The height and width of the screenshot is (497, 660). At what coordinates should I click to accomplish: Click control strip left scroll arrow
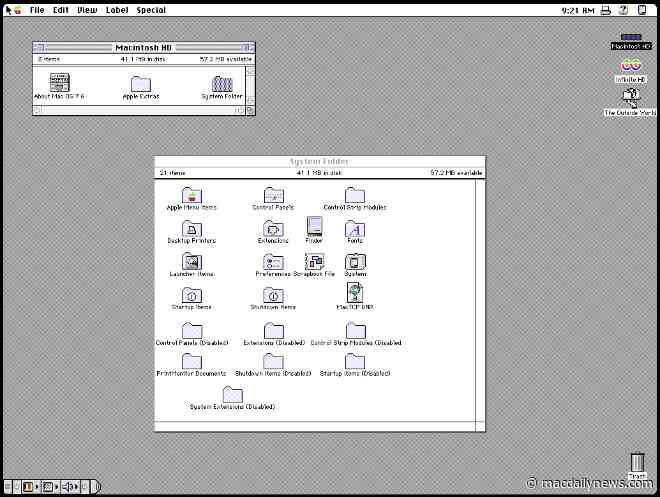(17, 487)
